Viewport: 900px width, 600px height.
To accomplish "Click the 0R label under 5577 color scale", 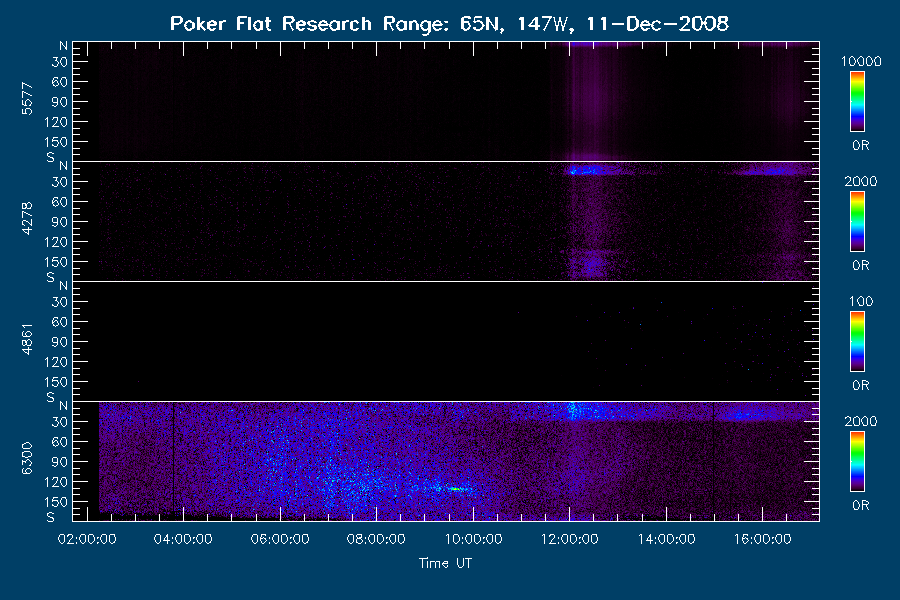I will pos(861,145).
